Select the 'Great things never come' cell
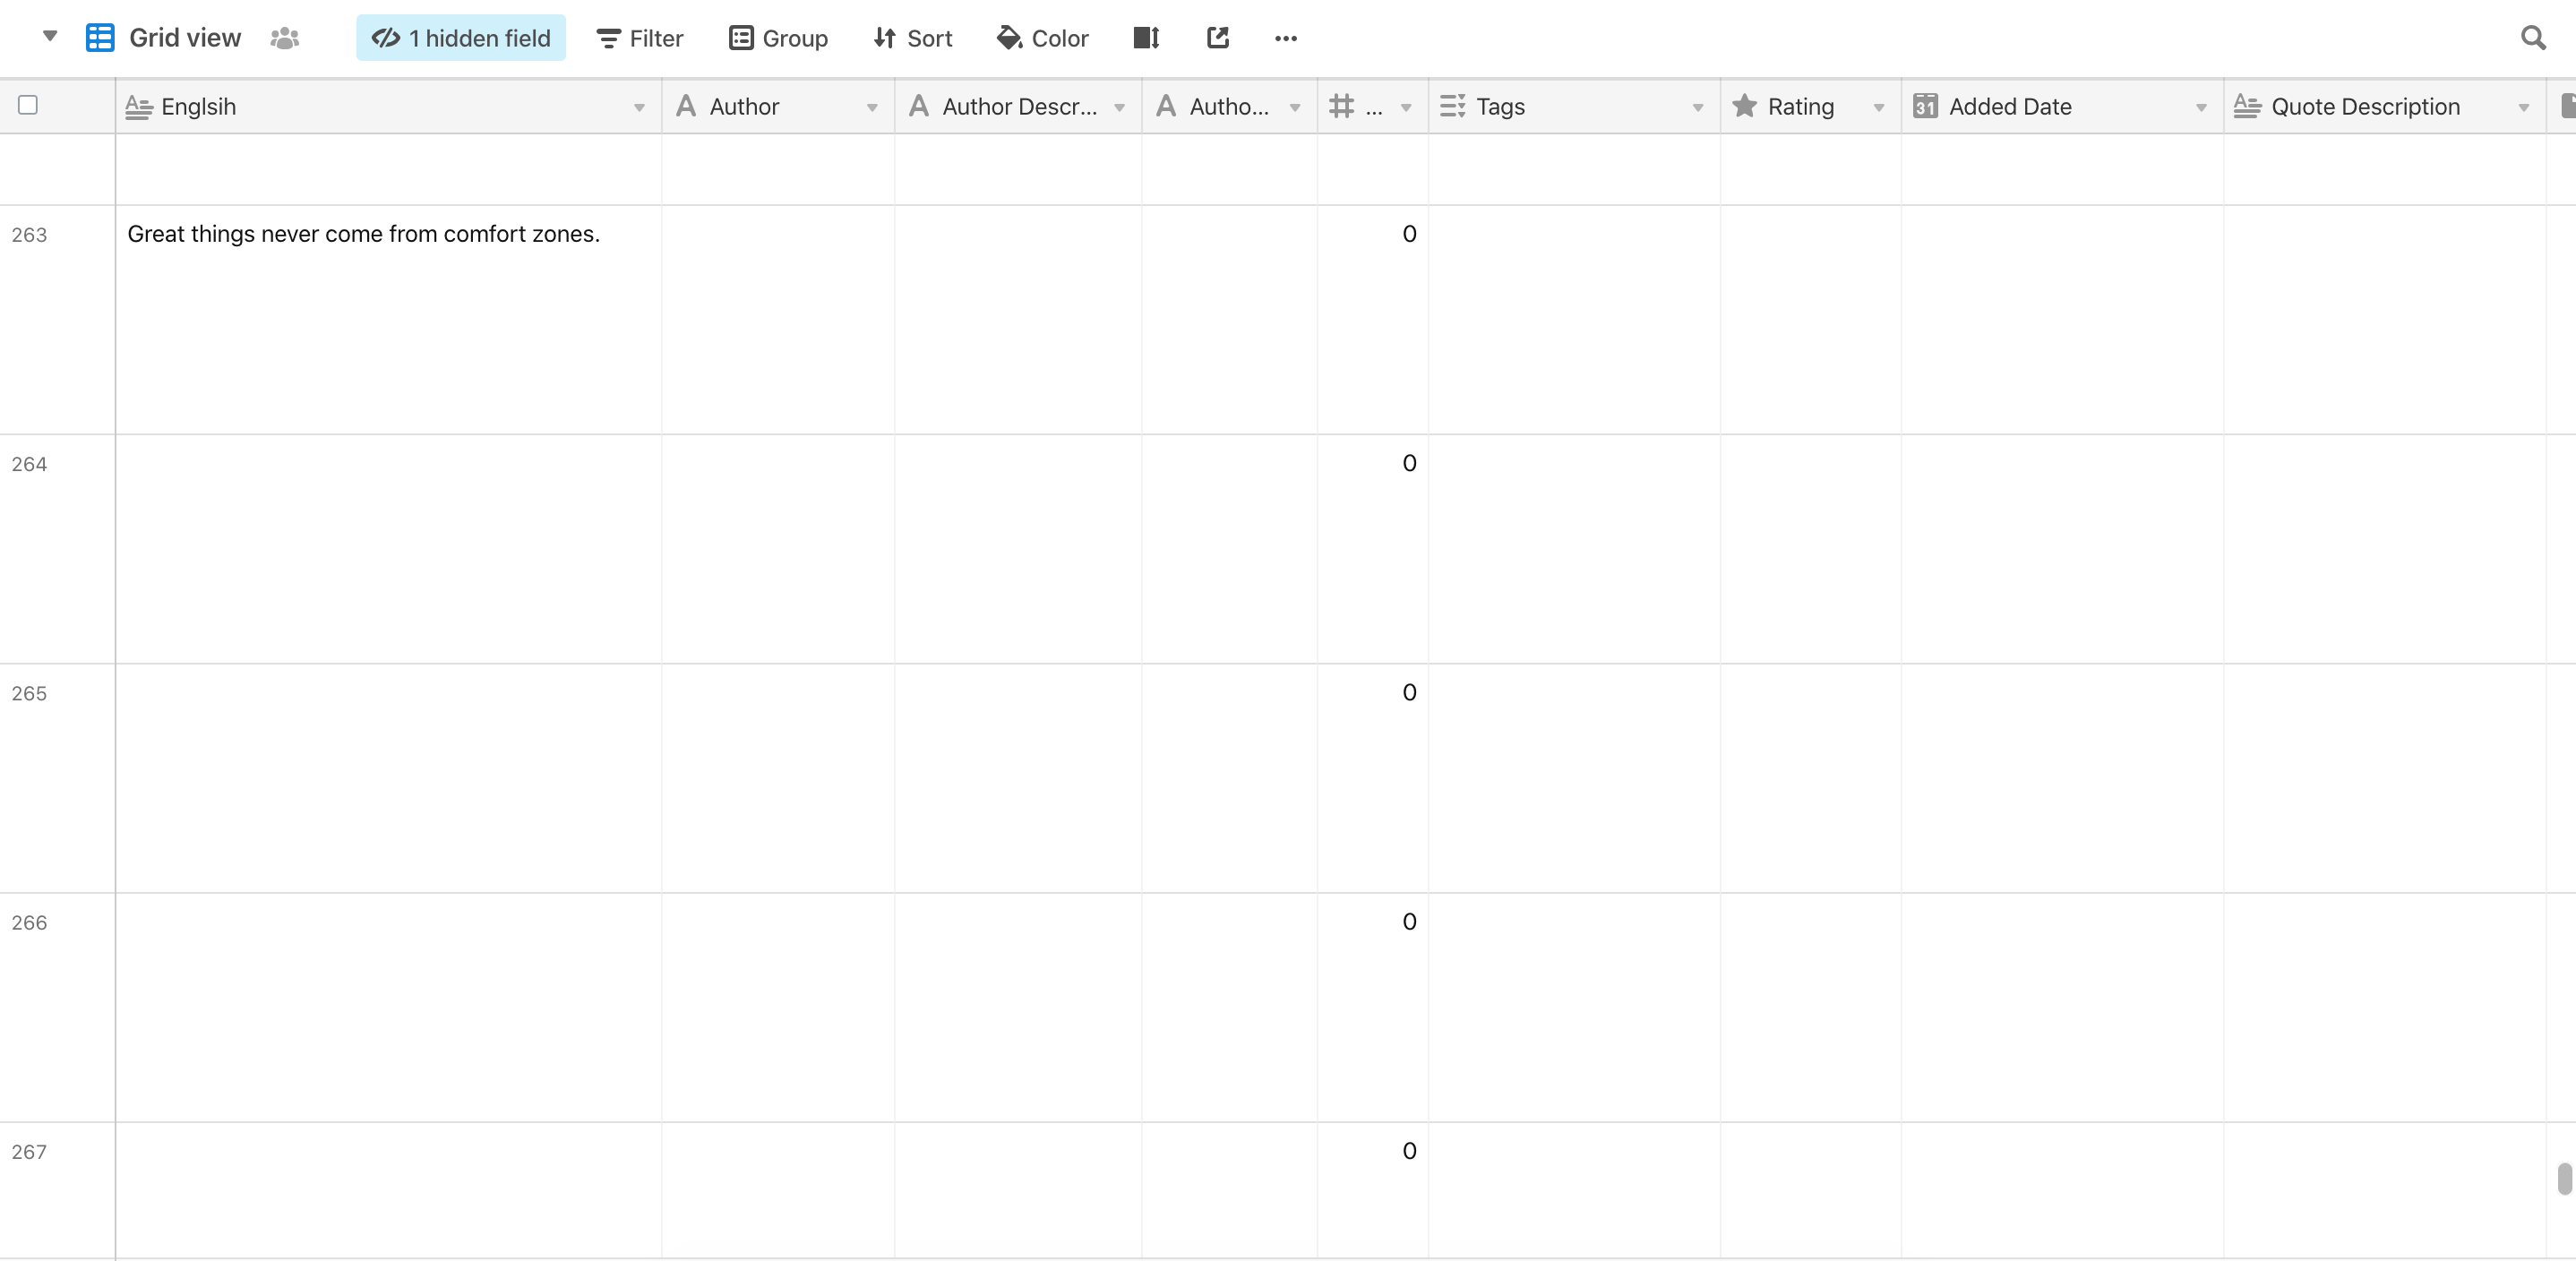Viewport: 2576px width, 1261px height. point(388,320)
